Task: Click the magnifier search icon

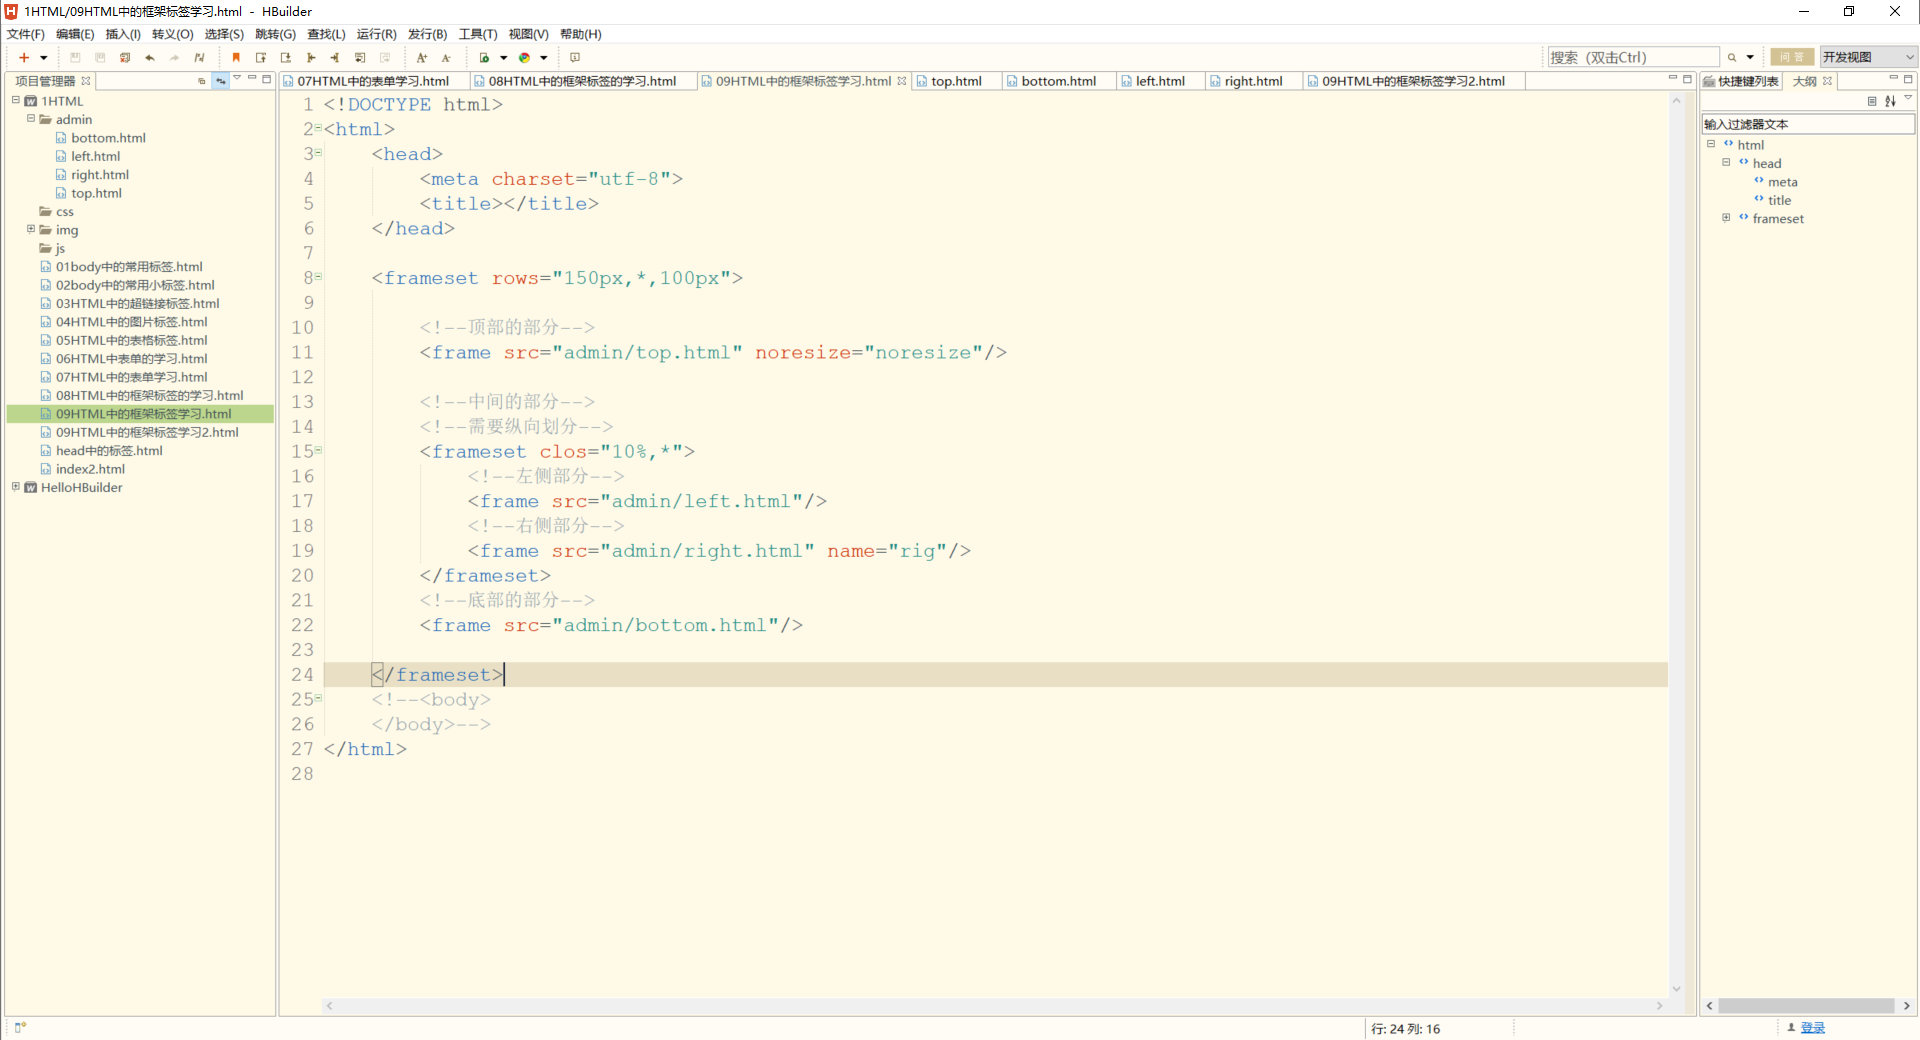Action: [1732, 58]
